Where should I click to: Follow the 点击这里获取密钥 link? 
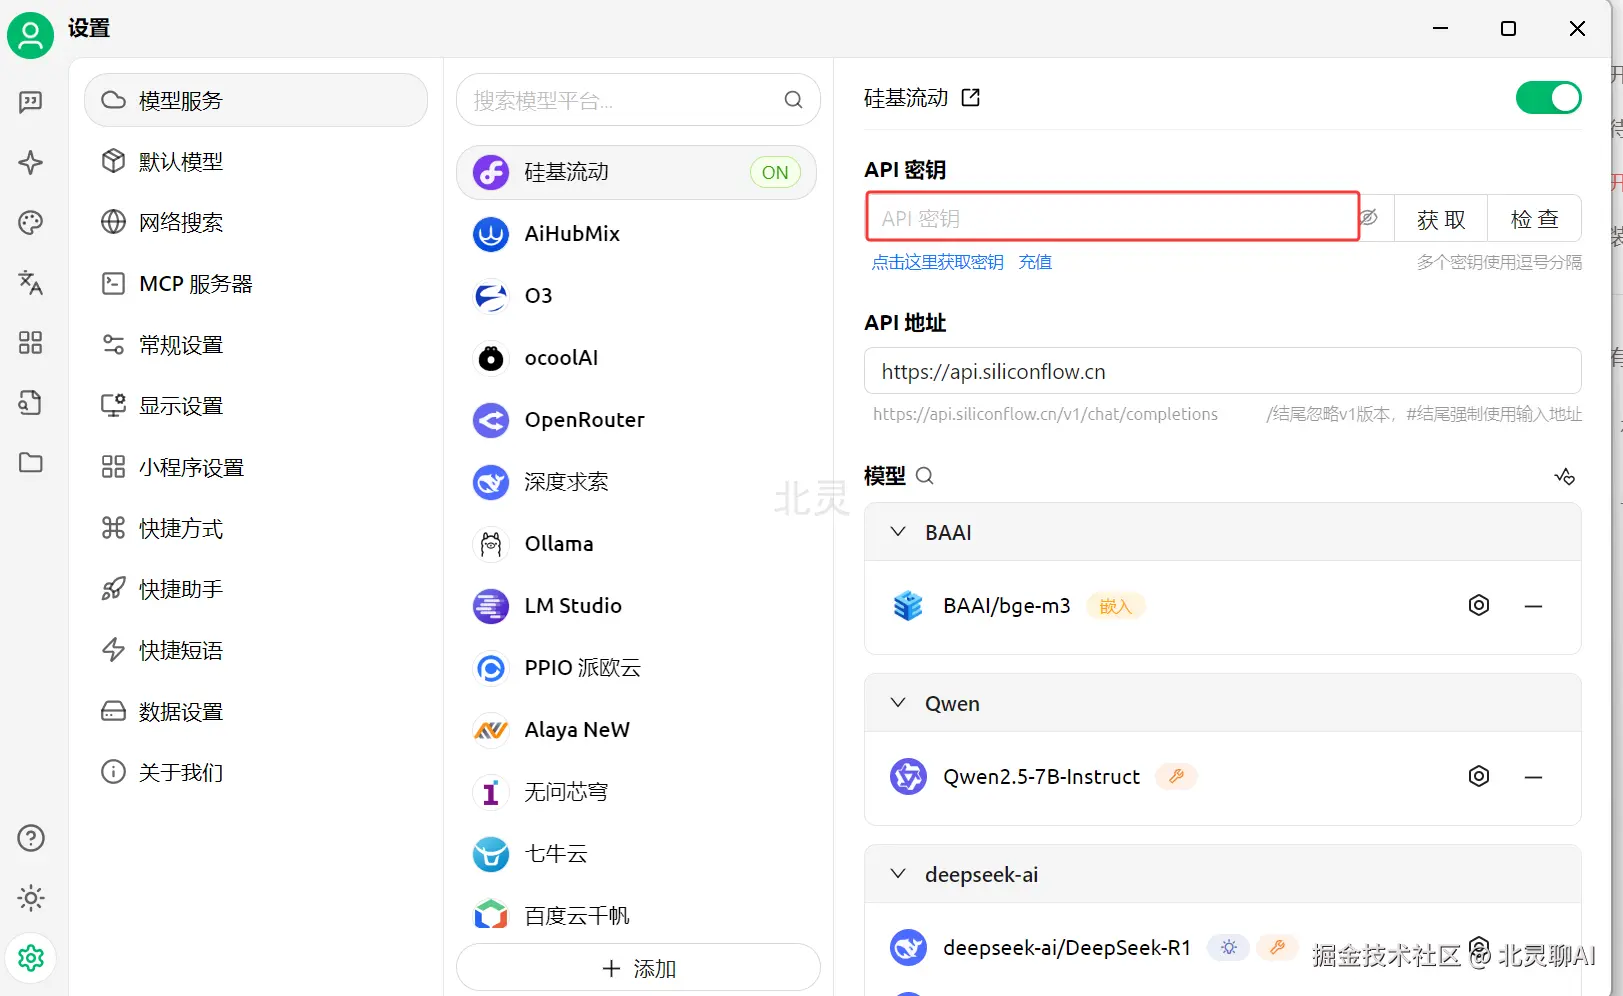[x=937, y=262]
